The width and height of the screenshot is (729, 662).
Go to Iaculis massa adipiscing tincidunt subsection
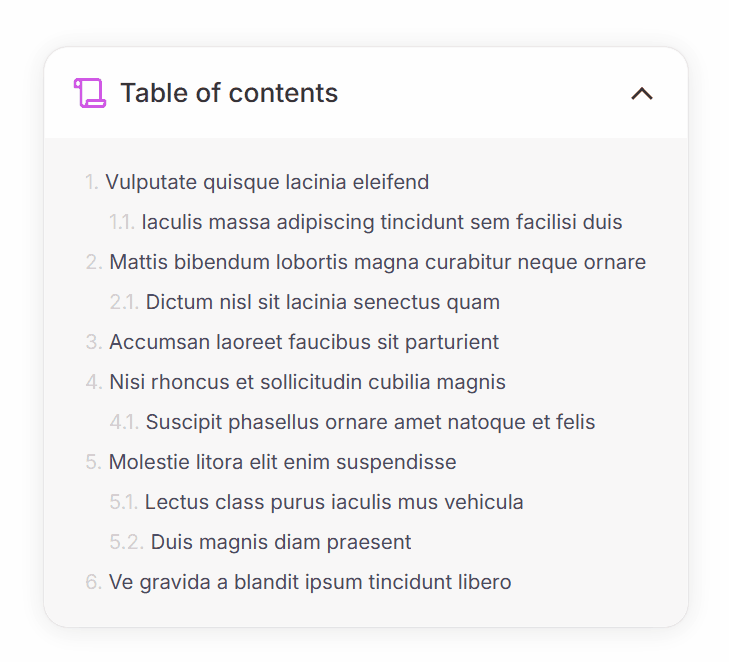click(382, 222)
